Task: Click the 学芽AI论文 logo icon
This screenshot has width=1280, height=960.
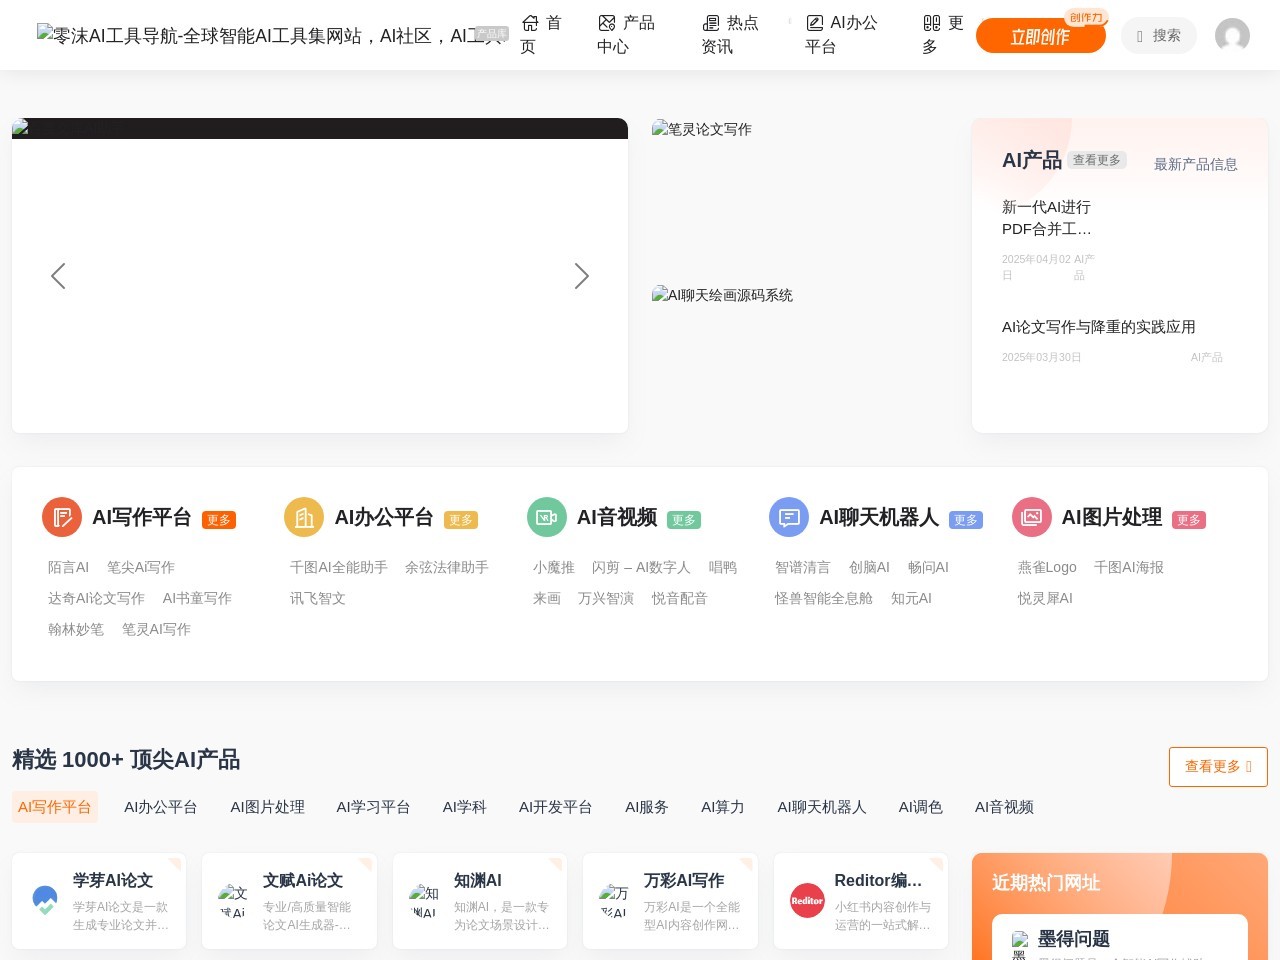Action: 45,900
